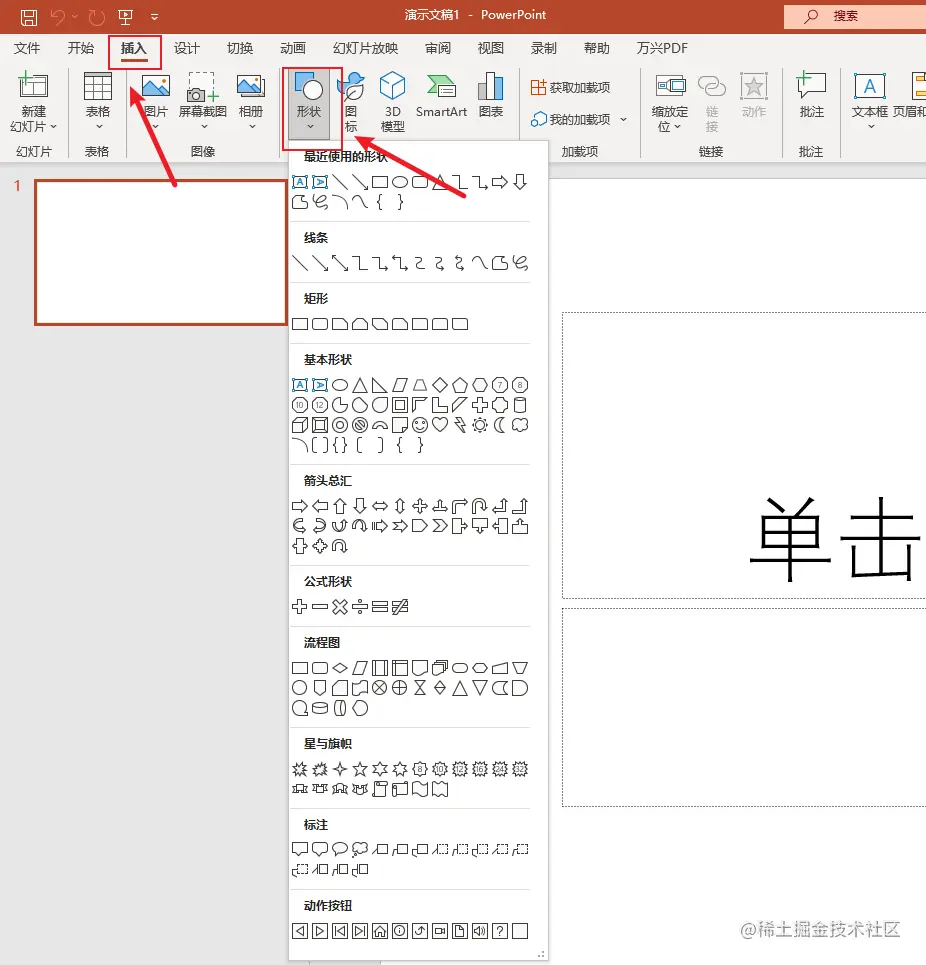The width and height of the screenshot is (926, 965).
Task: Select rectangle in 矩形 section
Action: (300, 324)
